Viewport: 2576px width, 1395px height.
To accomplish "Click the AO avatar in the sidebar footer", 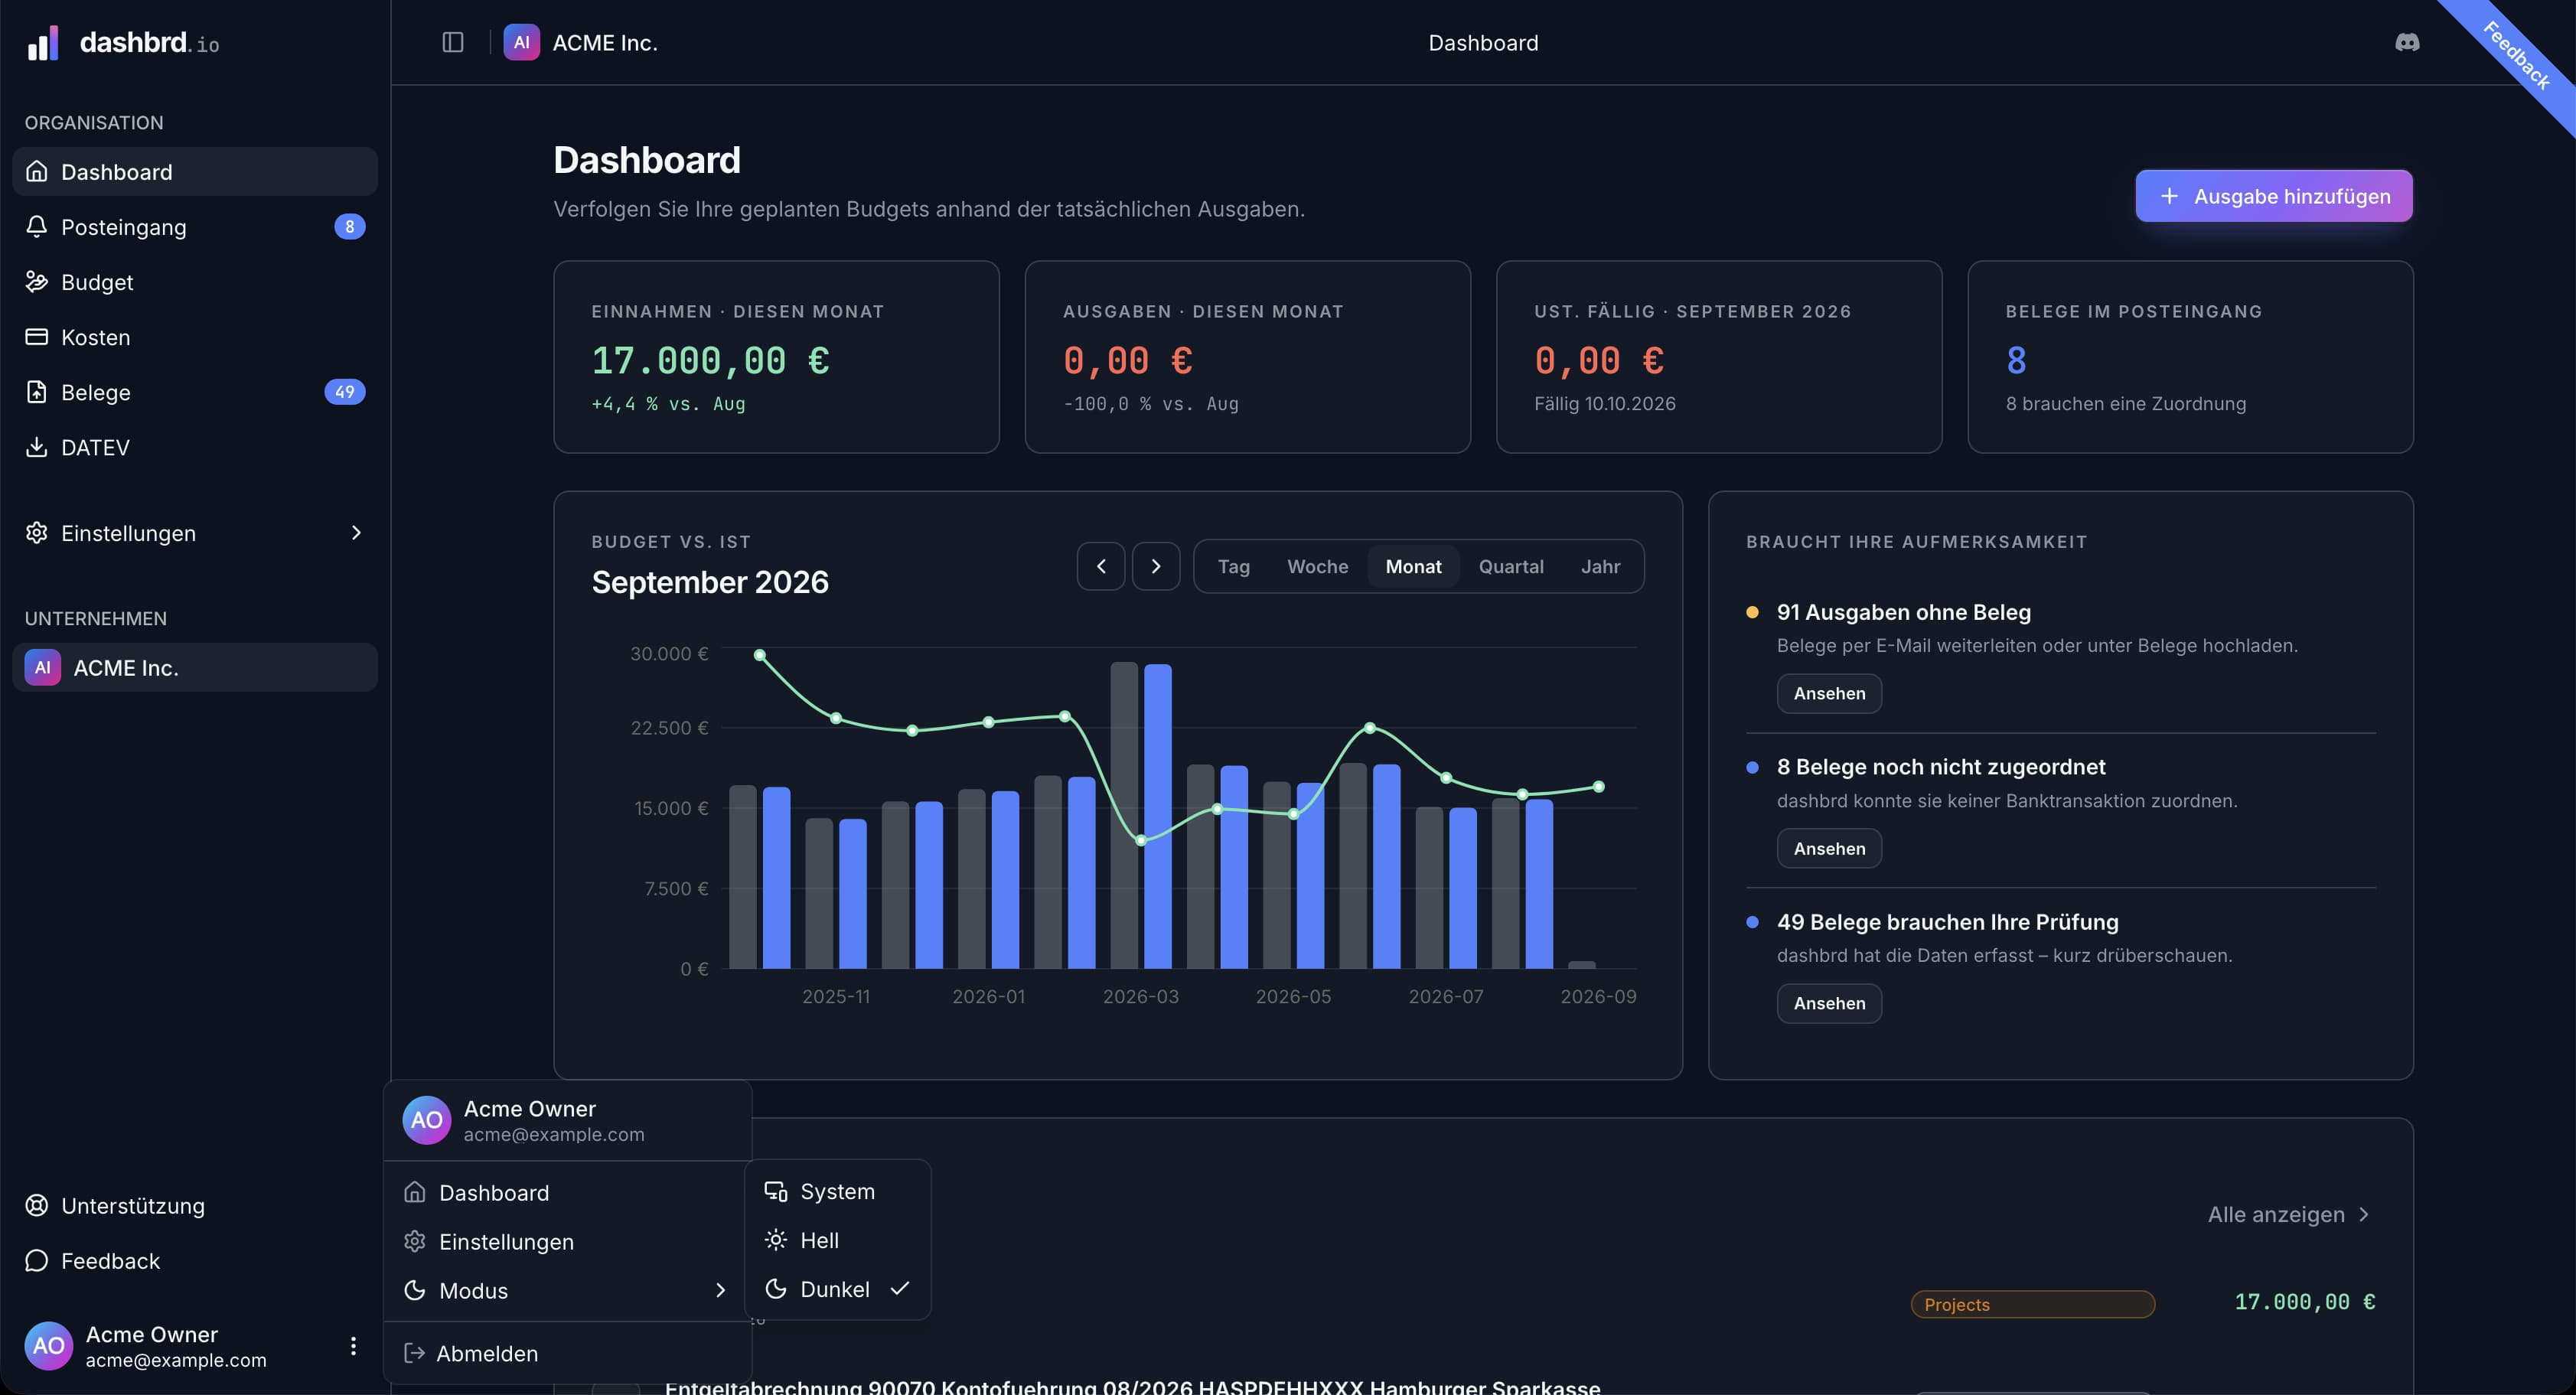I will coord(49,1346).
